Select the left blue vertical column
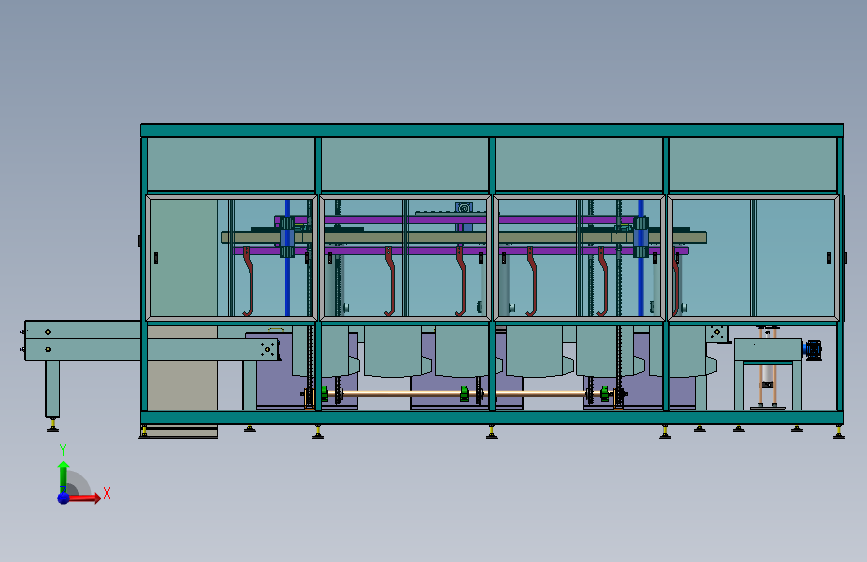 tap(288, 258)
